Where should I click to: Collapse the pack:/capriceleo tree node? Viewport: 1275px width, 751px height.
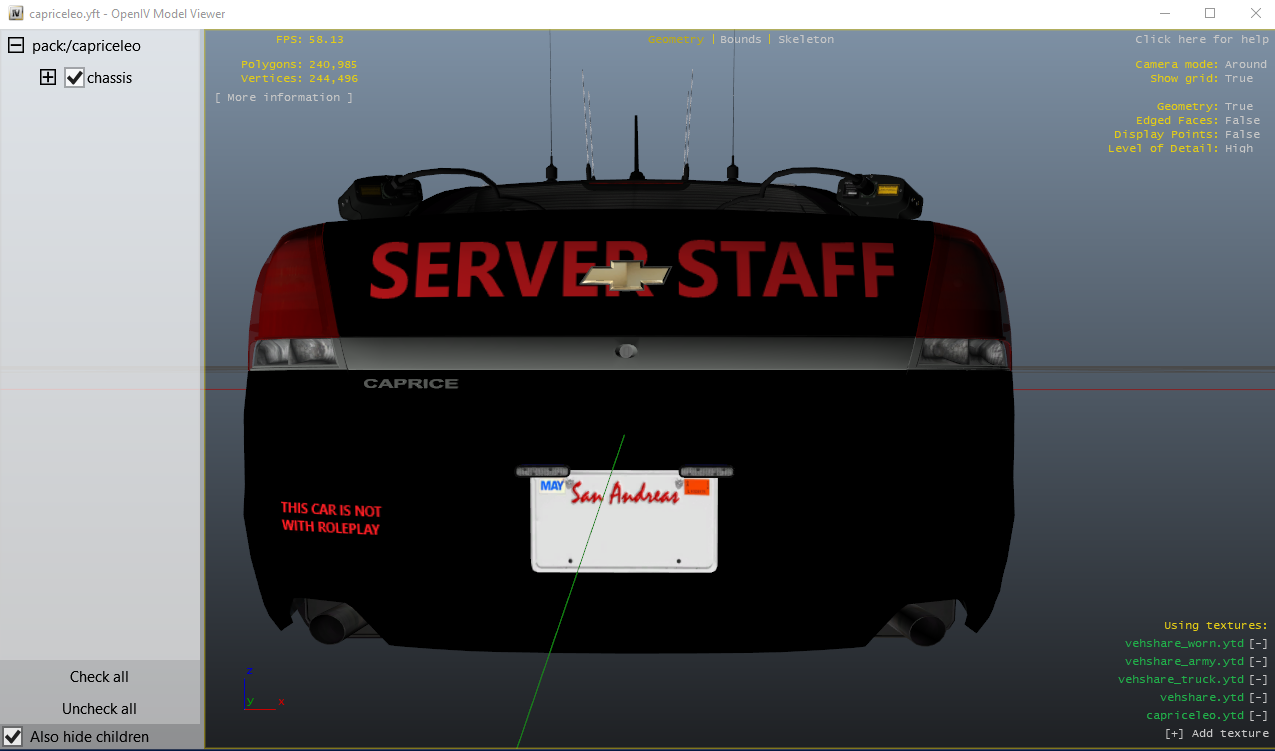16,46
